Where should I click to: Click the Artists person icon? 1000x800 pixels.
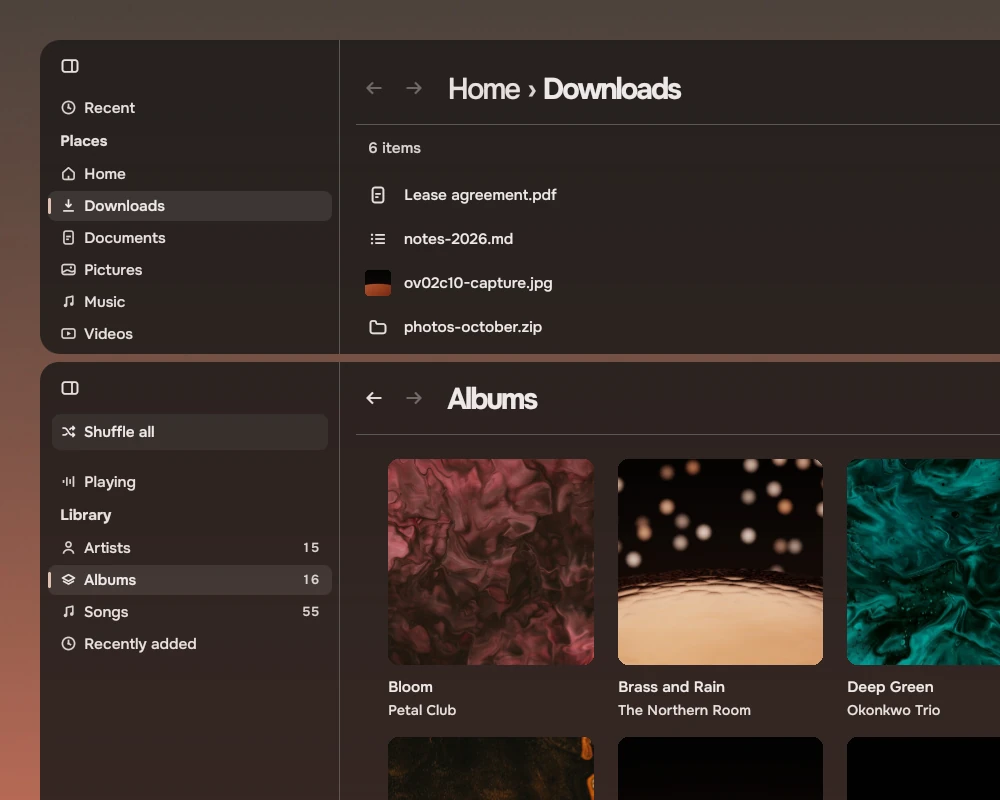(x=68, y=547)
